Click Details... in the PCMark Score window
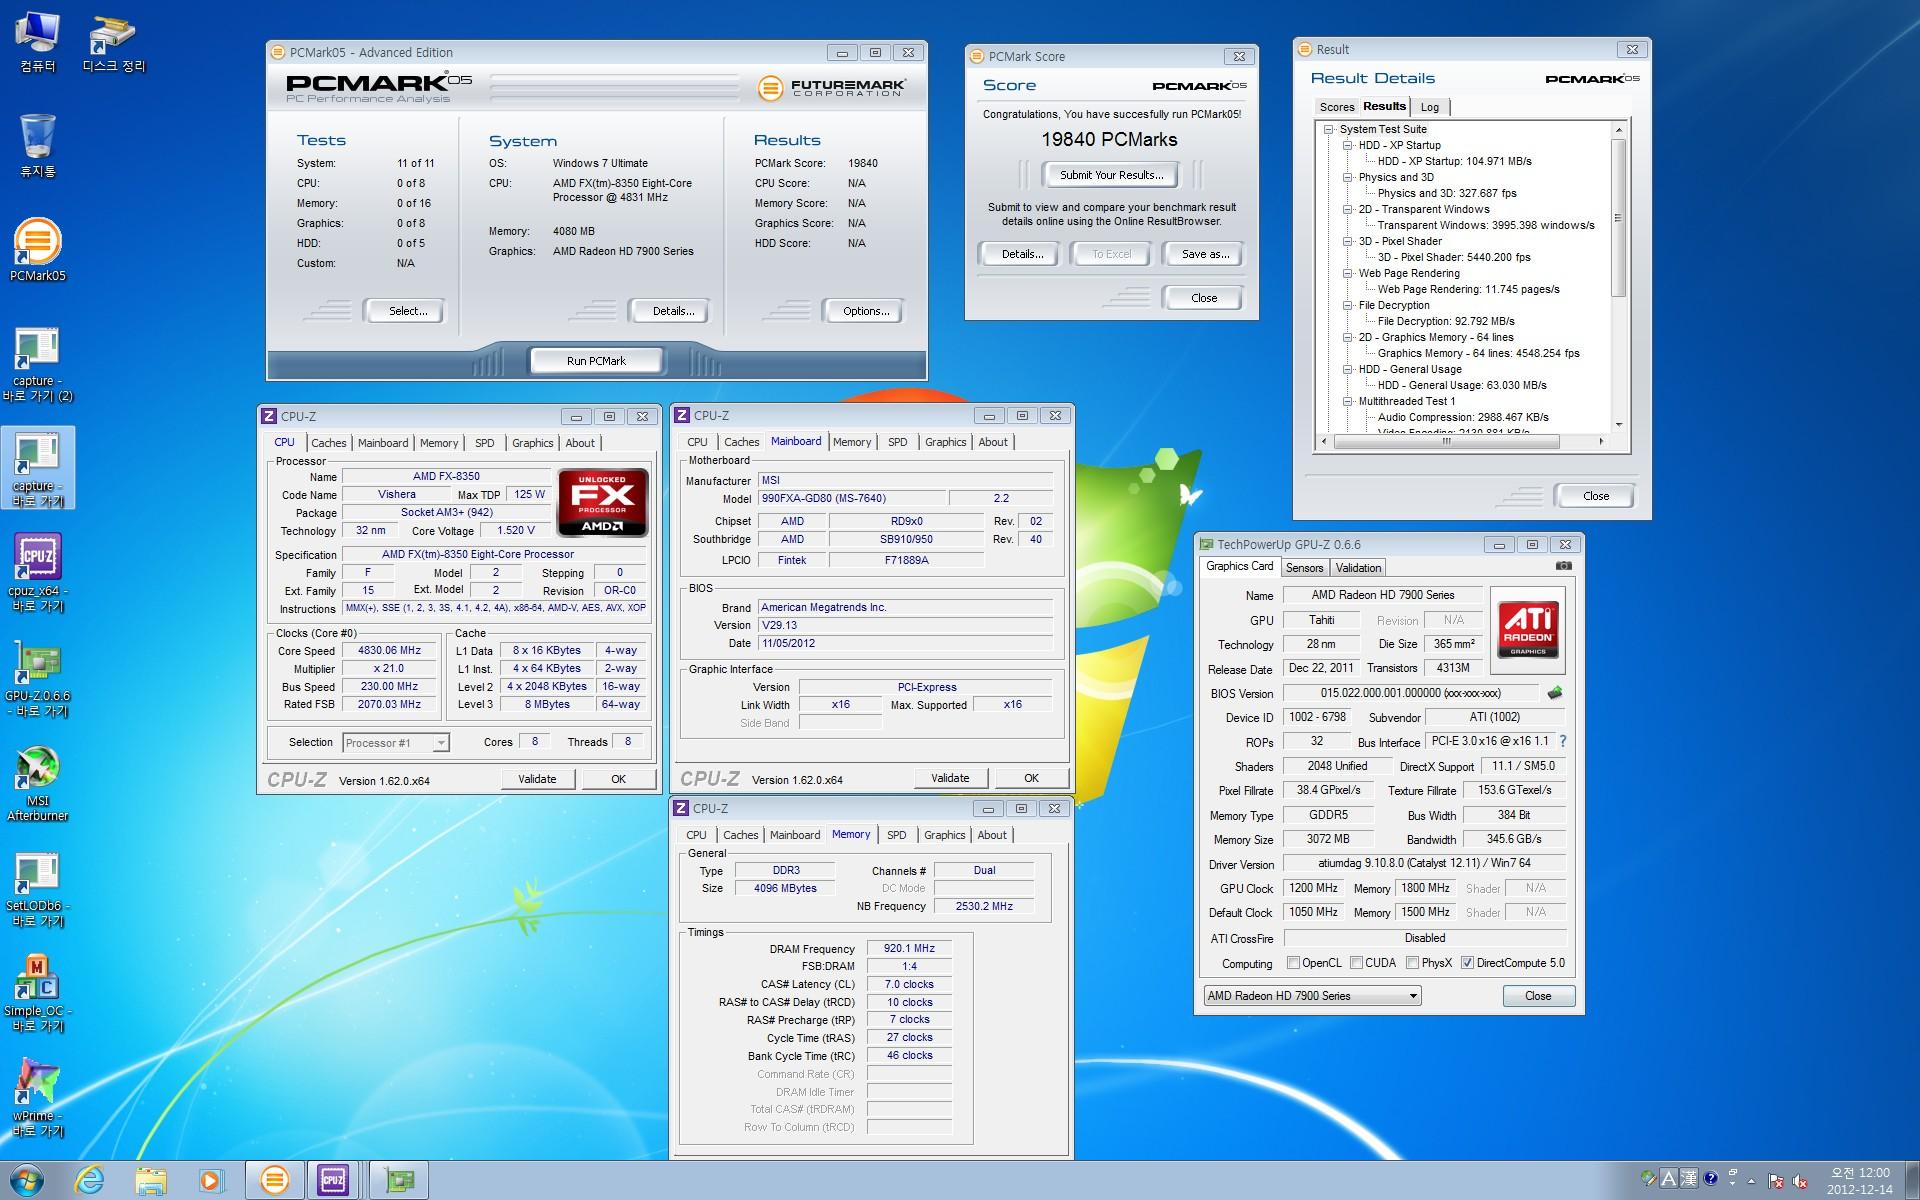This screenshot has width=1920, height=1200. (x=1022, y=254)
